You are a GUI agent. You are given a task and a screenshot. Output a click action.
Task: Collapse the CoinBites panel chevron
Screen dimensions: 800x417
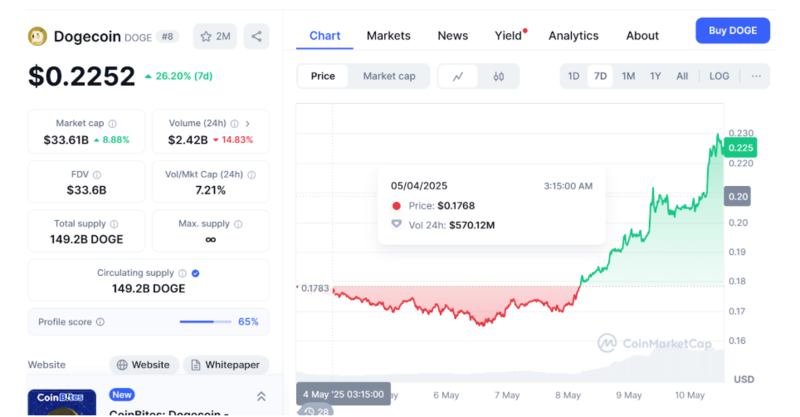[261, 396]
